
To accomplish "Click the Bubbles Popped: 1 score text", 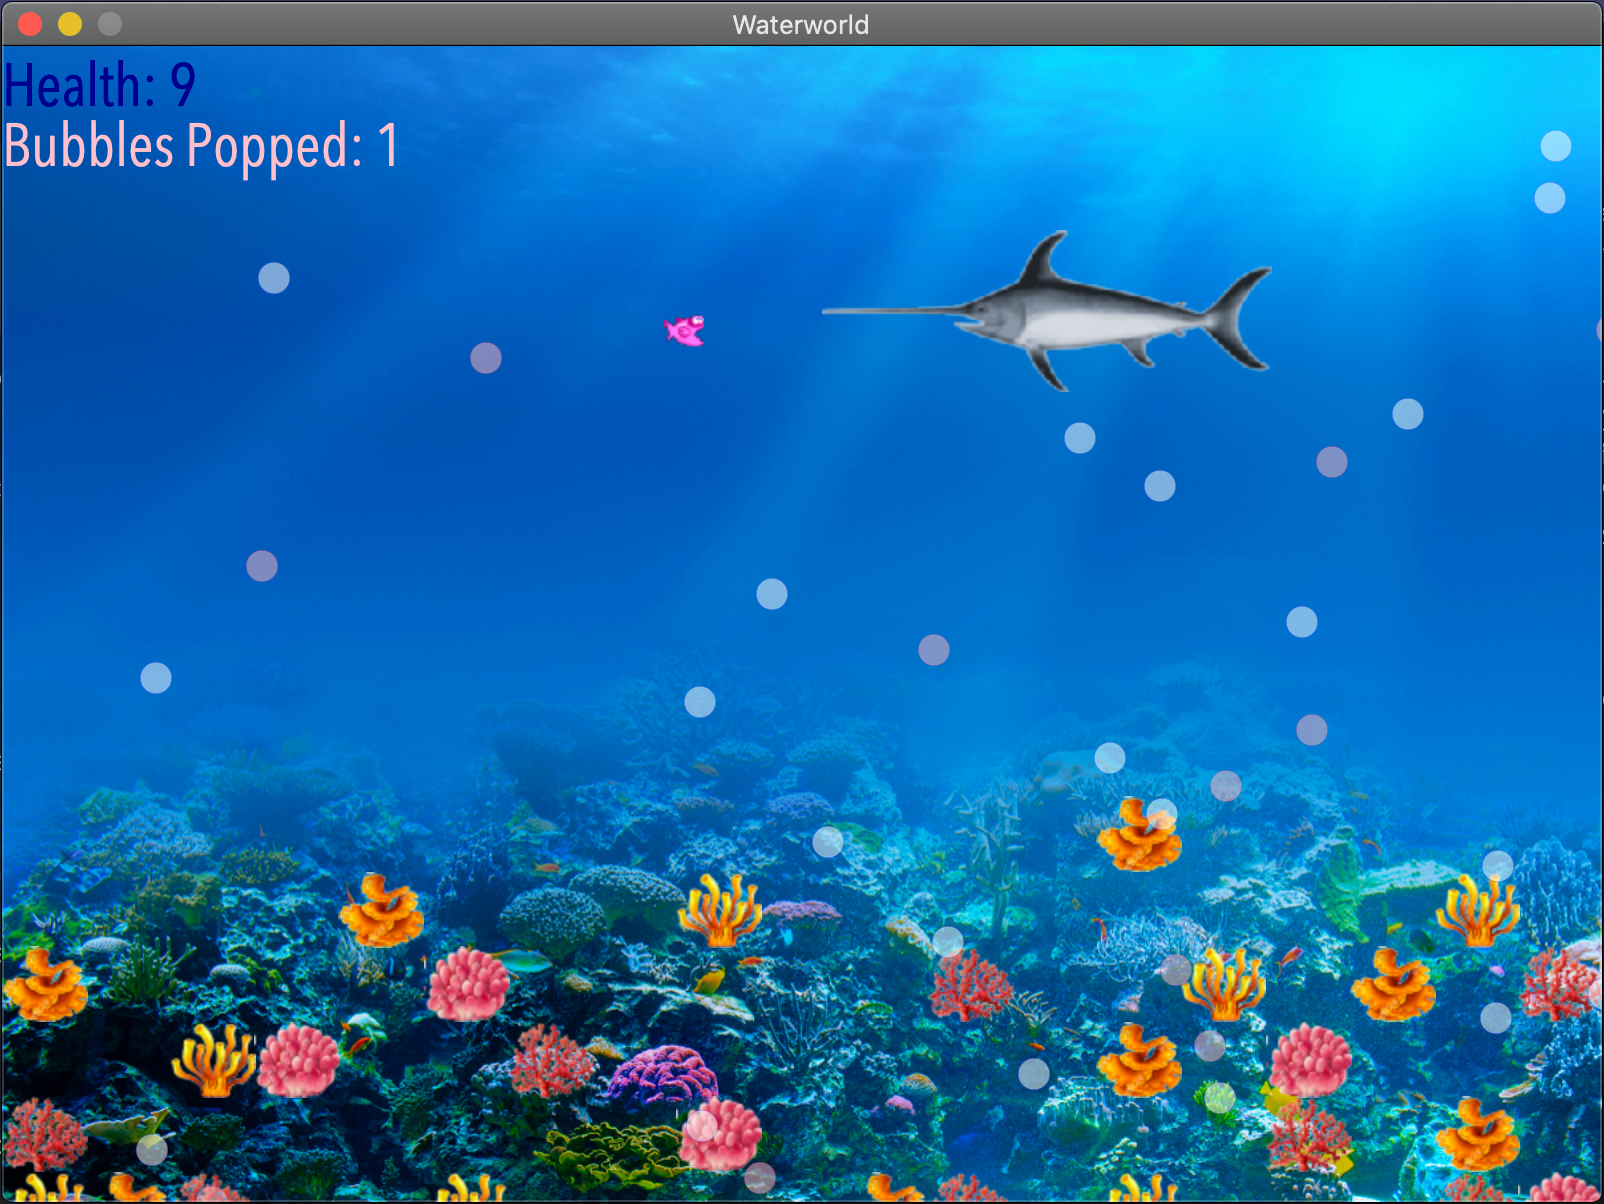I will tap(202, 146).
